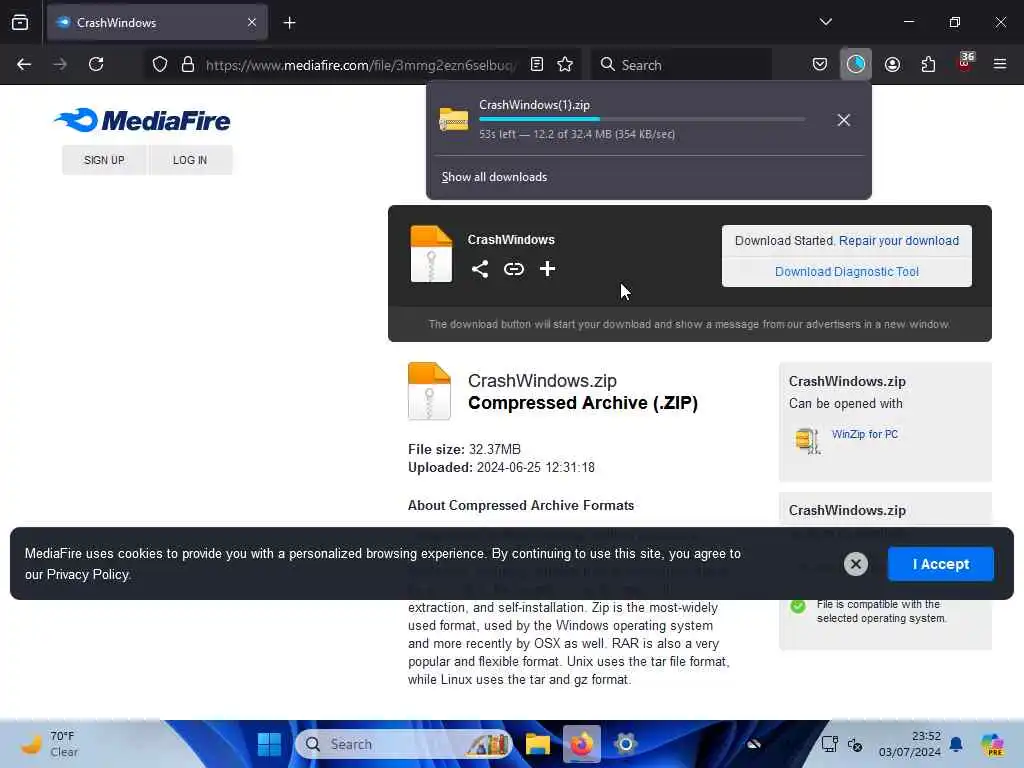The image size is (1024, 768).
Task: Click the Uploaded 2024-06-25 12:31:18 text
Action: tap(502, 468)
